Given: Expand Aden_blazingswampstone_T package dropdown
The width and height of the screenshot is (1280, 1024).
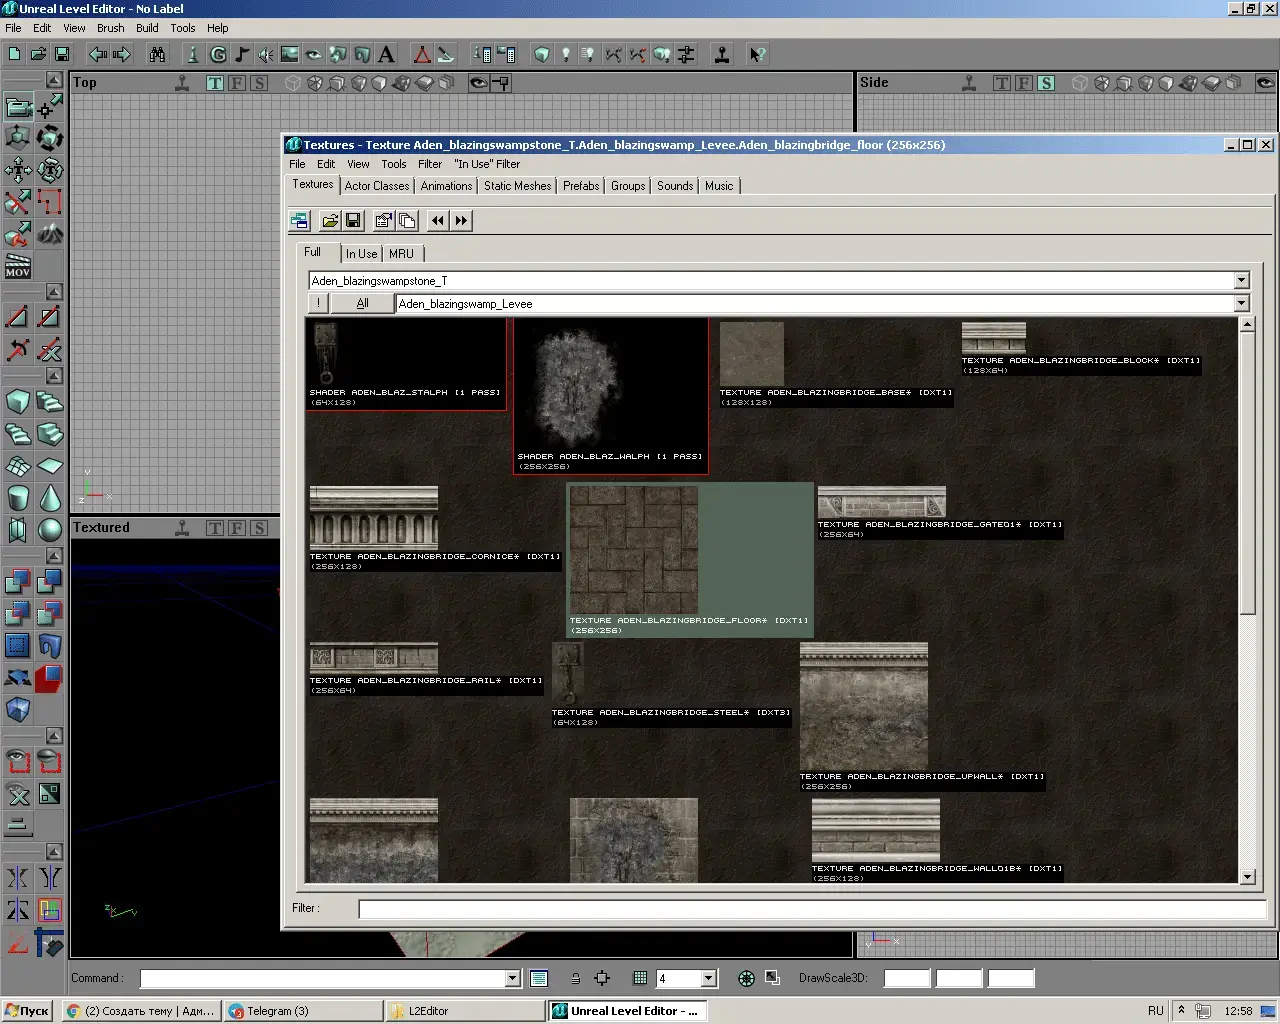Looking at the screenshot, I should tap(1241, 281).
